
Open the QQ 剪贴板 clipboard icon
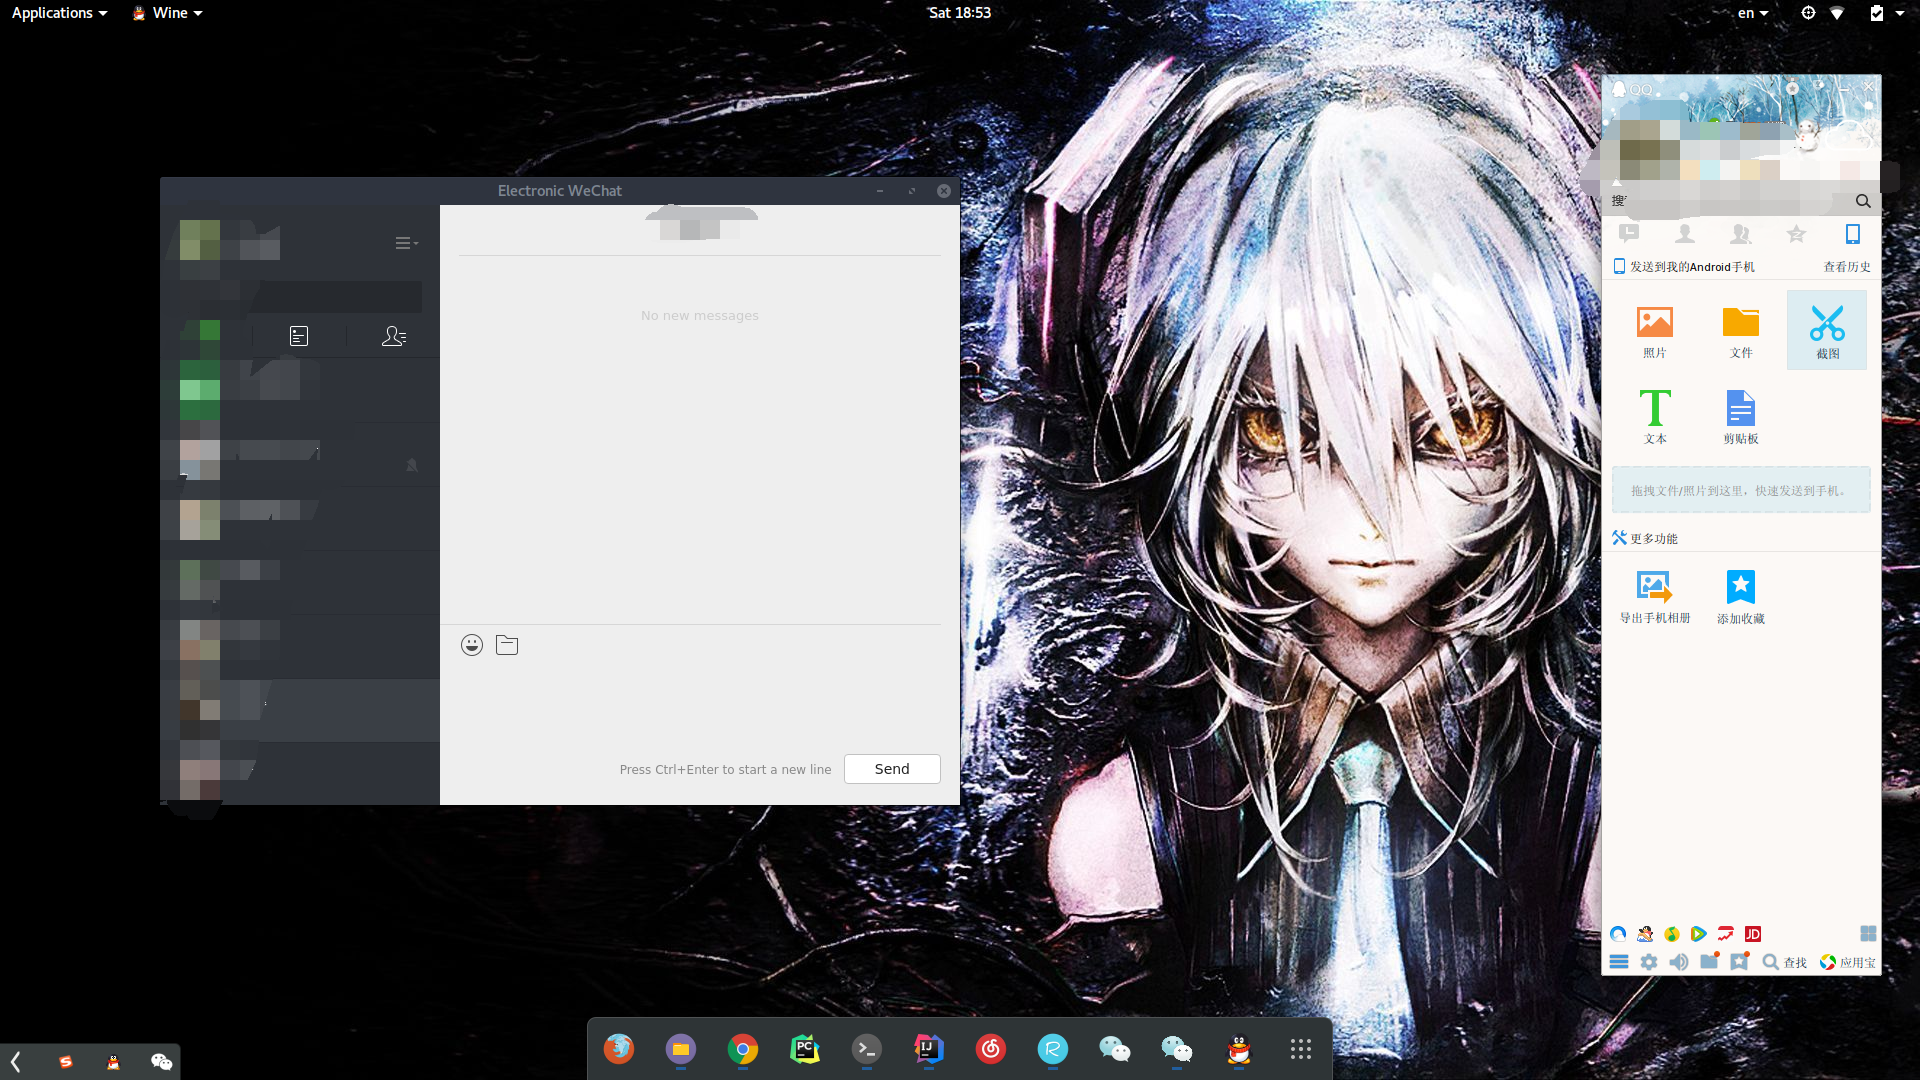click(1741, 417)
